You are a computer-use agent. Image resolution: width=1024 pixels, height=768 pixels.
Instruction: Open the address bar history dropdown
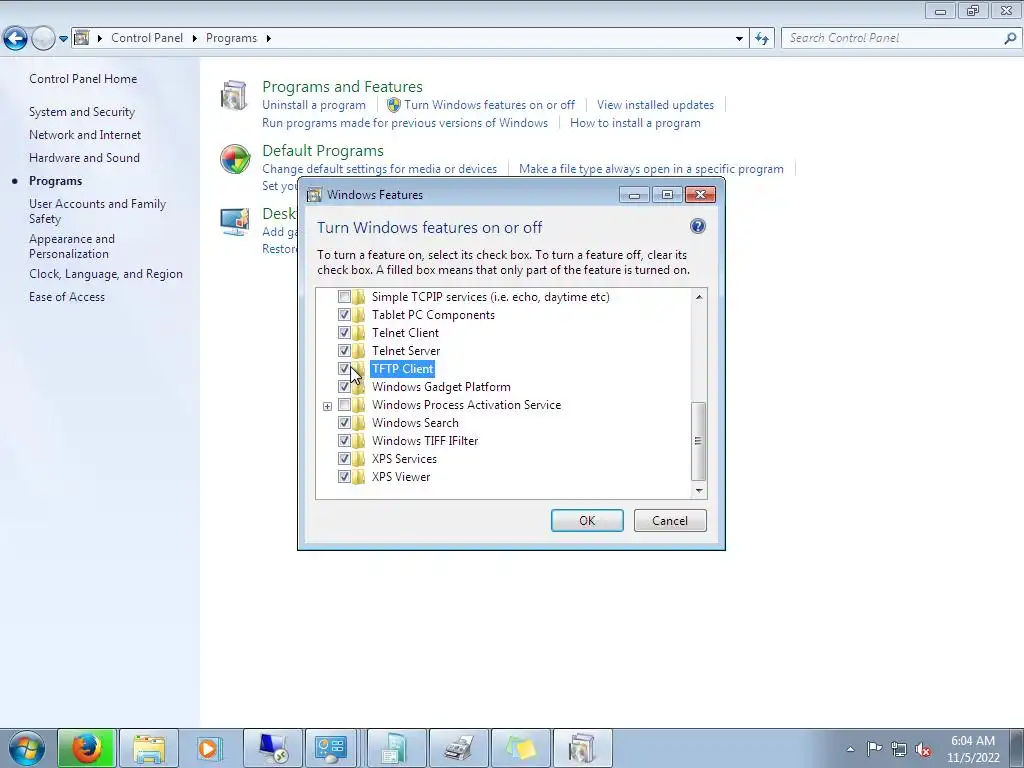click(x=739, y=39)
